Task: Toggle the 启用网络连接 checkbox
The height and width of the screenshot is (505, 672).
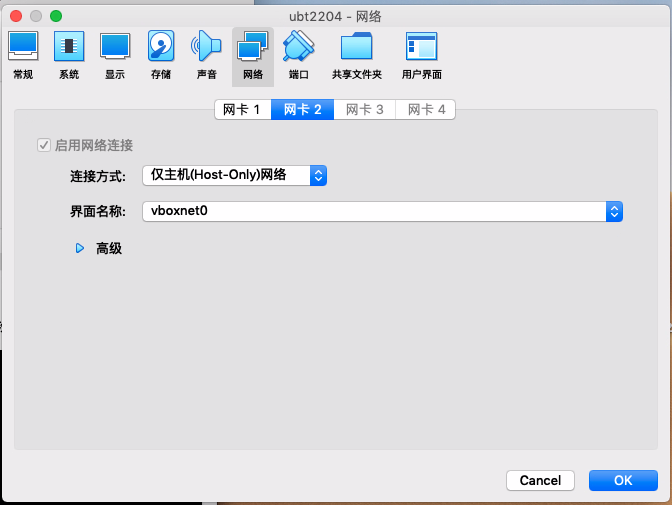Action: (x=43, y=145)
